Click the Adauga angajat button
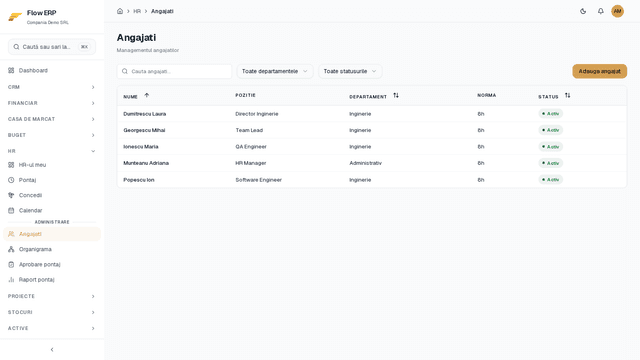 coord(600,71)
